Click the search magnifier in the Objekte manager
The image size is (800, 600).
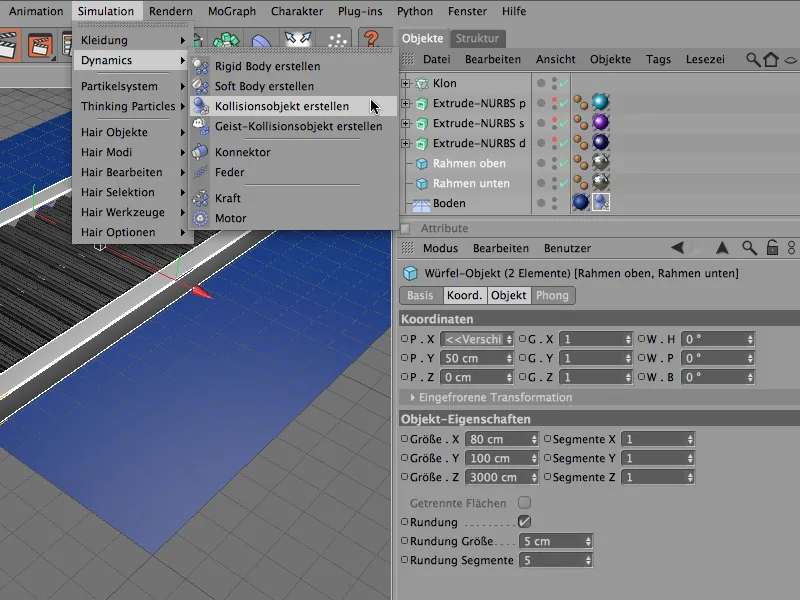[x=754, y=60]
